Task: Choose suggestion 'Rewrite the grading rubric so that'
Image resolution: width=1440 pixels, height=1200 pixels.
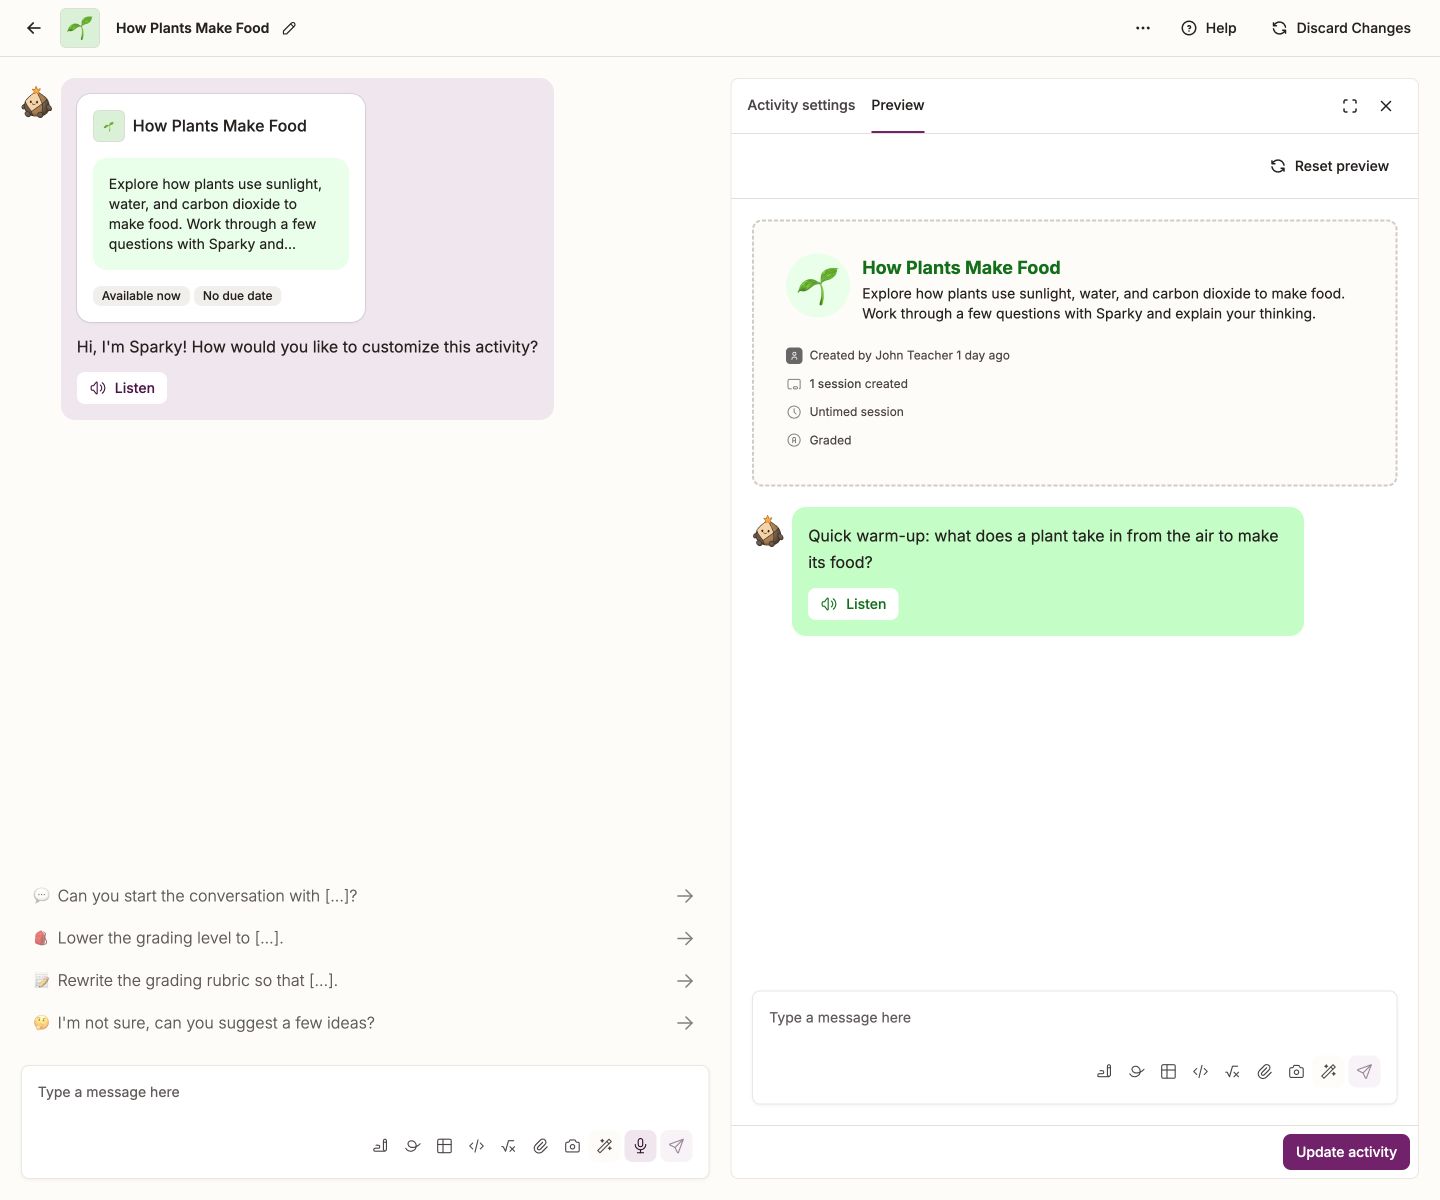Action: tap(364, 981)
